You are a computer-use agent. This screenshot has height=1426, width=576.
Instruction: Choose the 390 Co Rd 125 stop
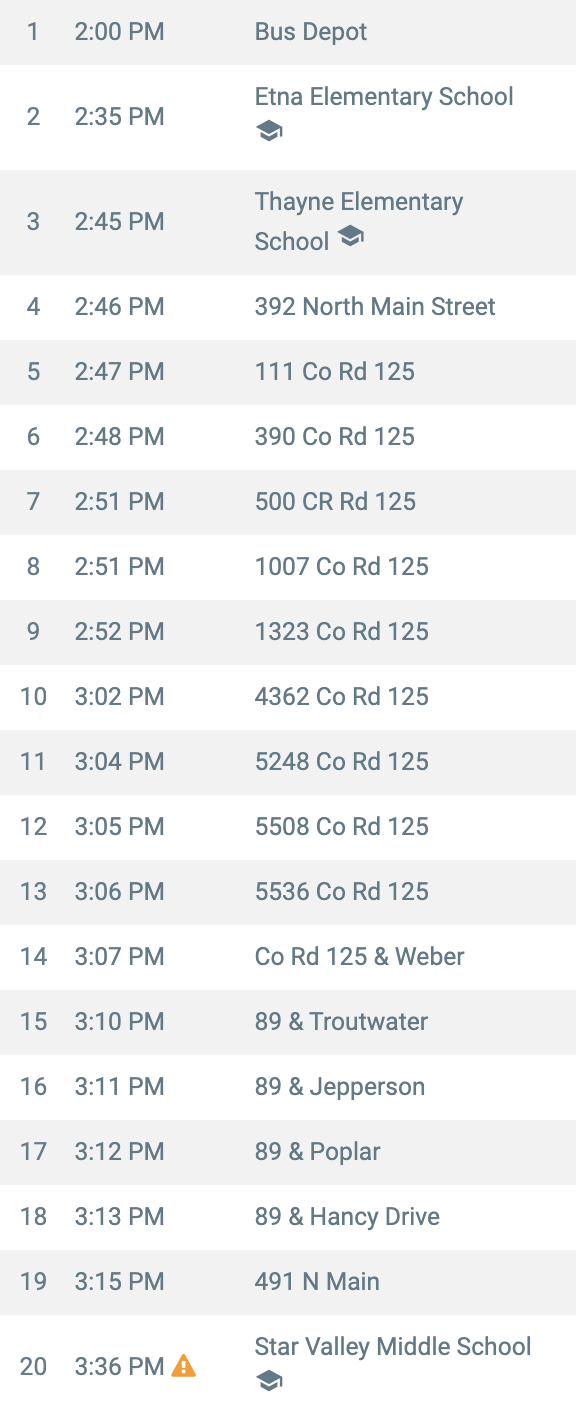click(288, 437)
